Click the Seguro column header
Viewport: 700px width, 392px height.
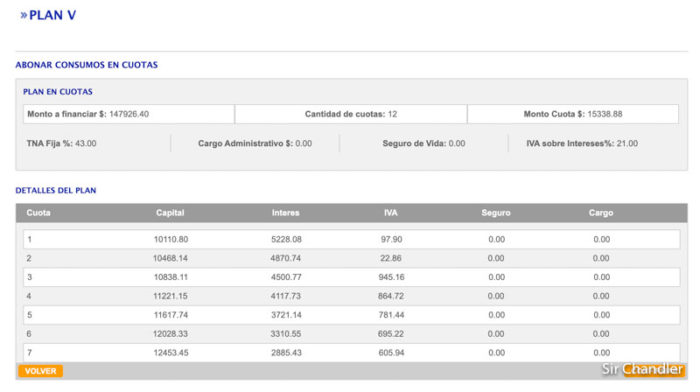point(496,213)
